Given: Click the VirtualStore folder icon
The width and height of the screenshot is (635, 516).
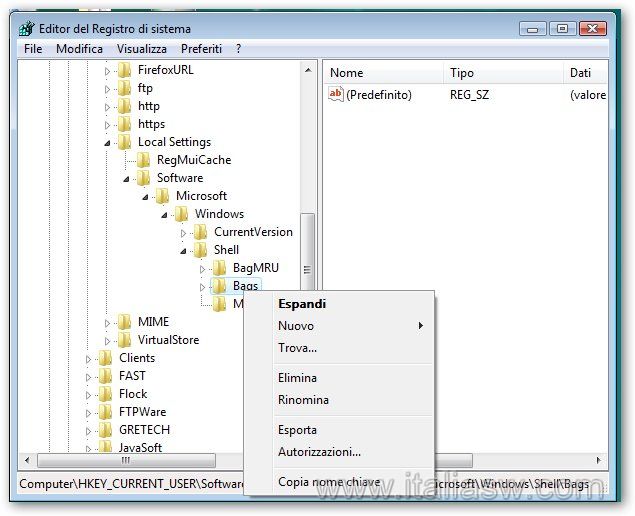Looking at the screenshot, I should click(124, 340).
